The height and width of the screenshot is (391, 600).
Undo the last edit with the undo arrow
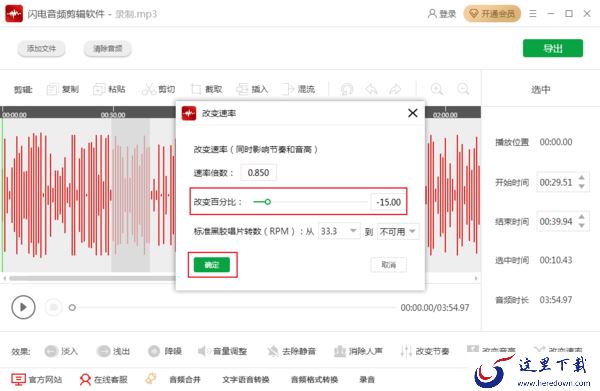click(x=371, y=89)
